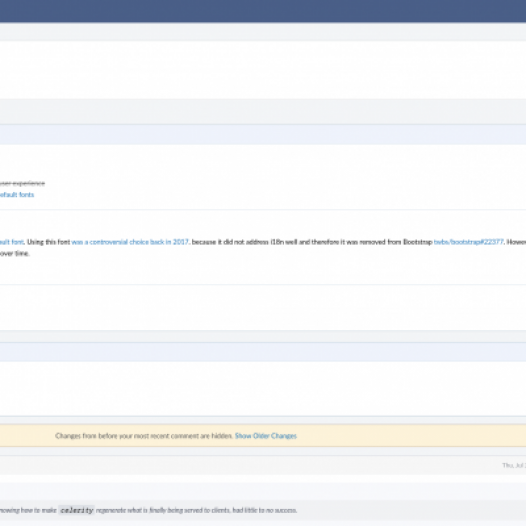Click the light blue header above task links
Image resolution: width=526 pixels, height=526 pixels.
point(263,135)
